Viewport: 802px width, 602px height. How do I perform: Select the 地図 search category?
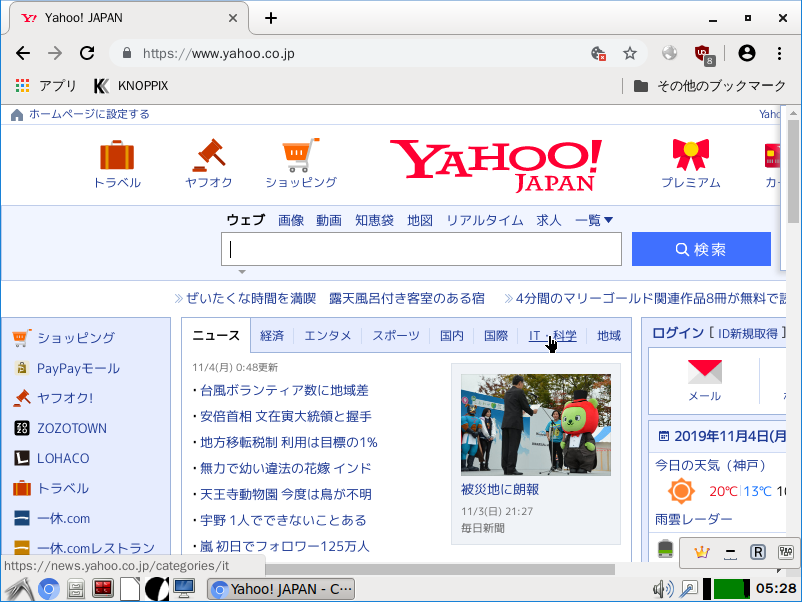[x=420, y=220]
